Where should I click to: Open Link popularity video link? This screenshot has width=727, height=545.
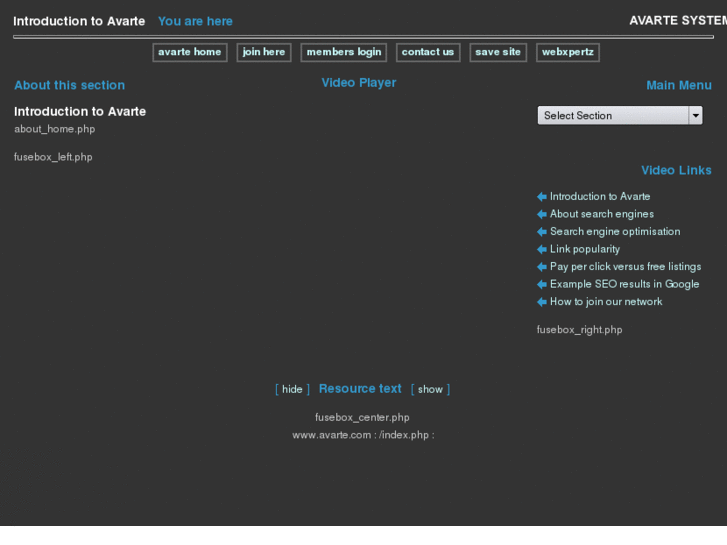click(585, 250)
